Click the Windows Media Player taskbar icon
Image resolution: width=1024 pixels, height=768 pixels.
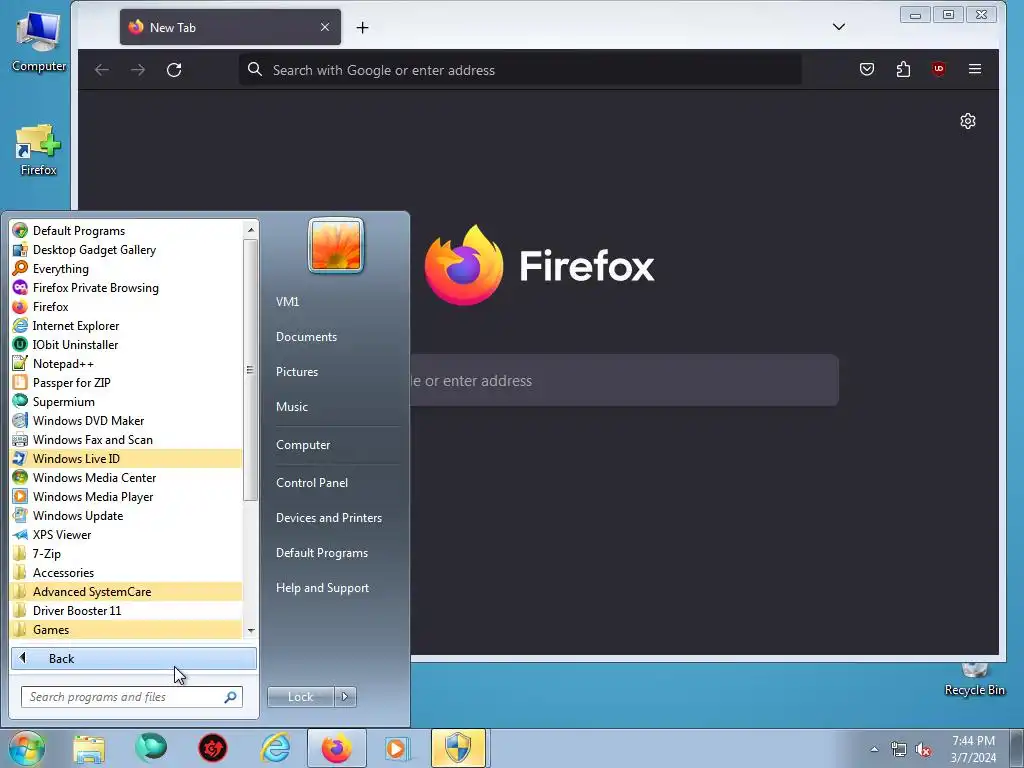396,748
